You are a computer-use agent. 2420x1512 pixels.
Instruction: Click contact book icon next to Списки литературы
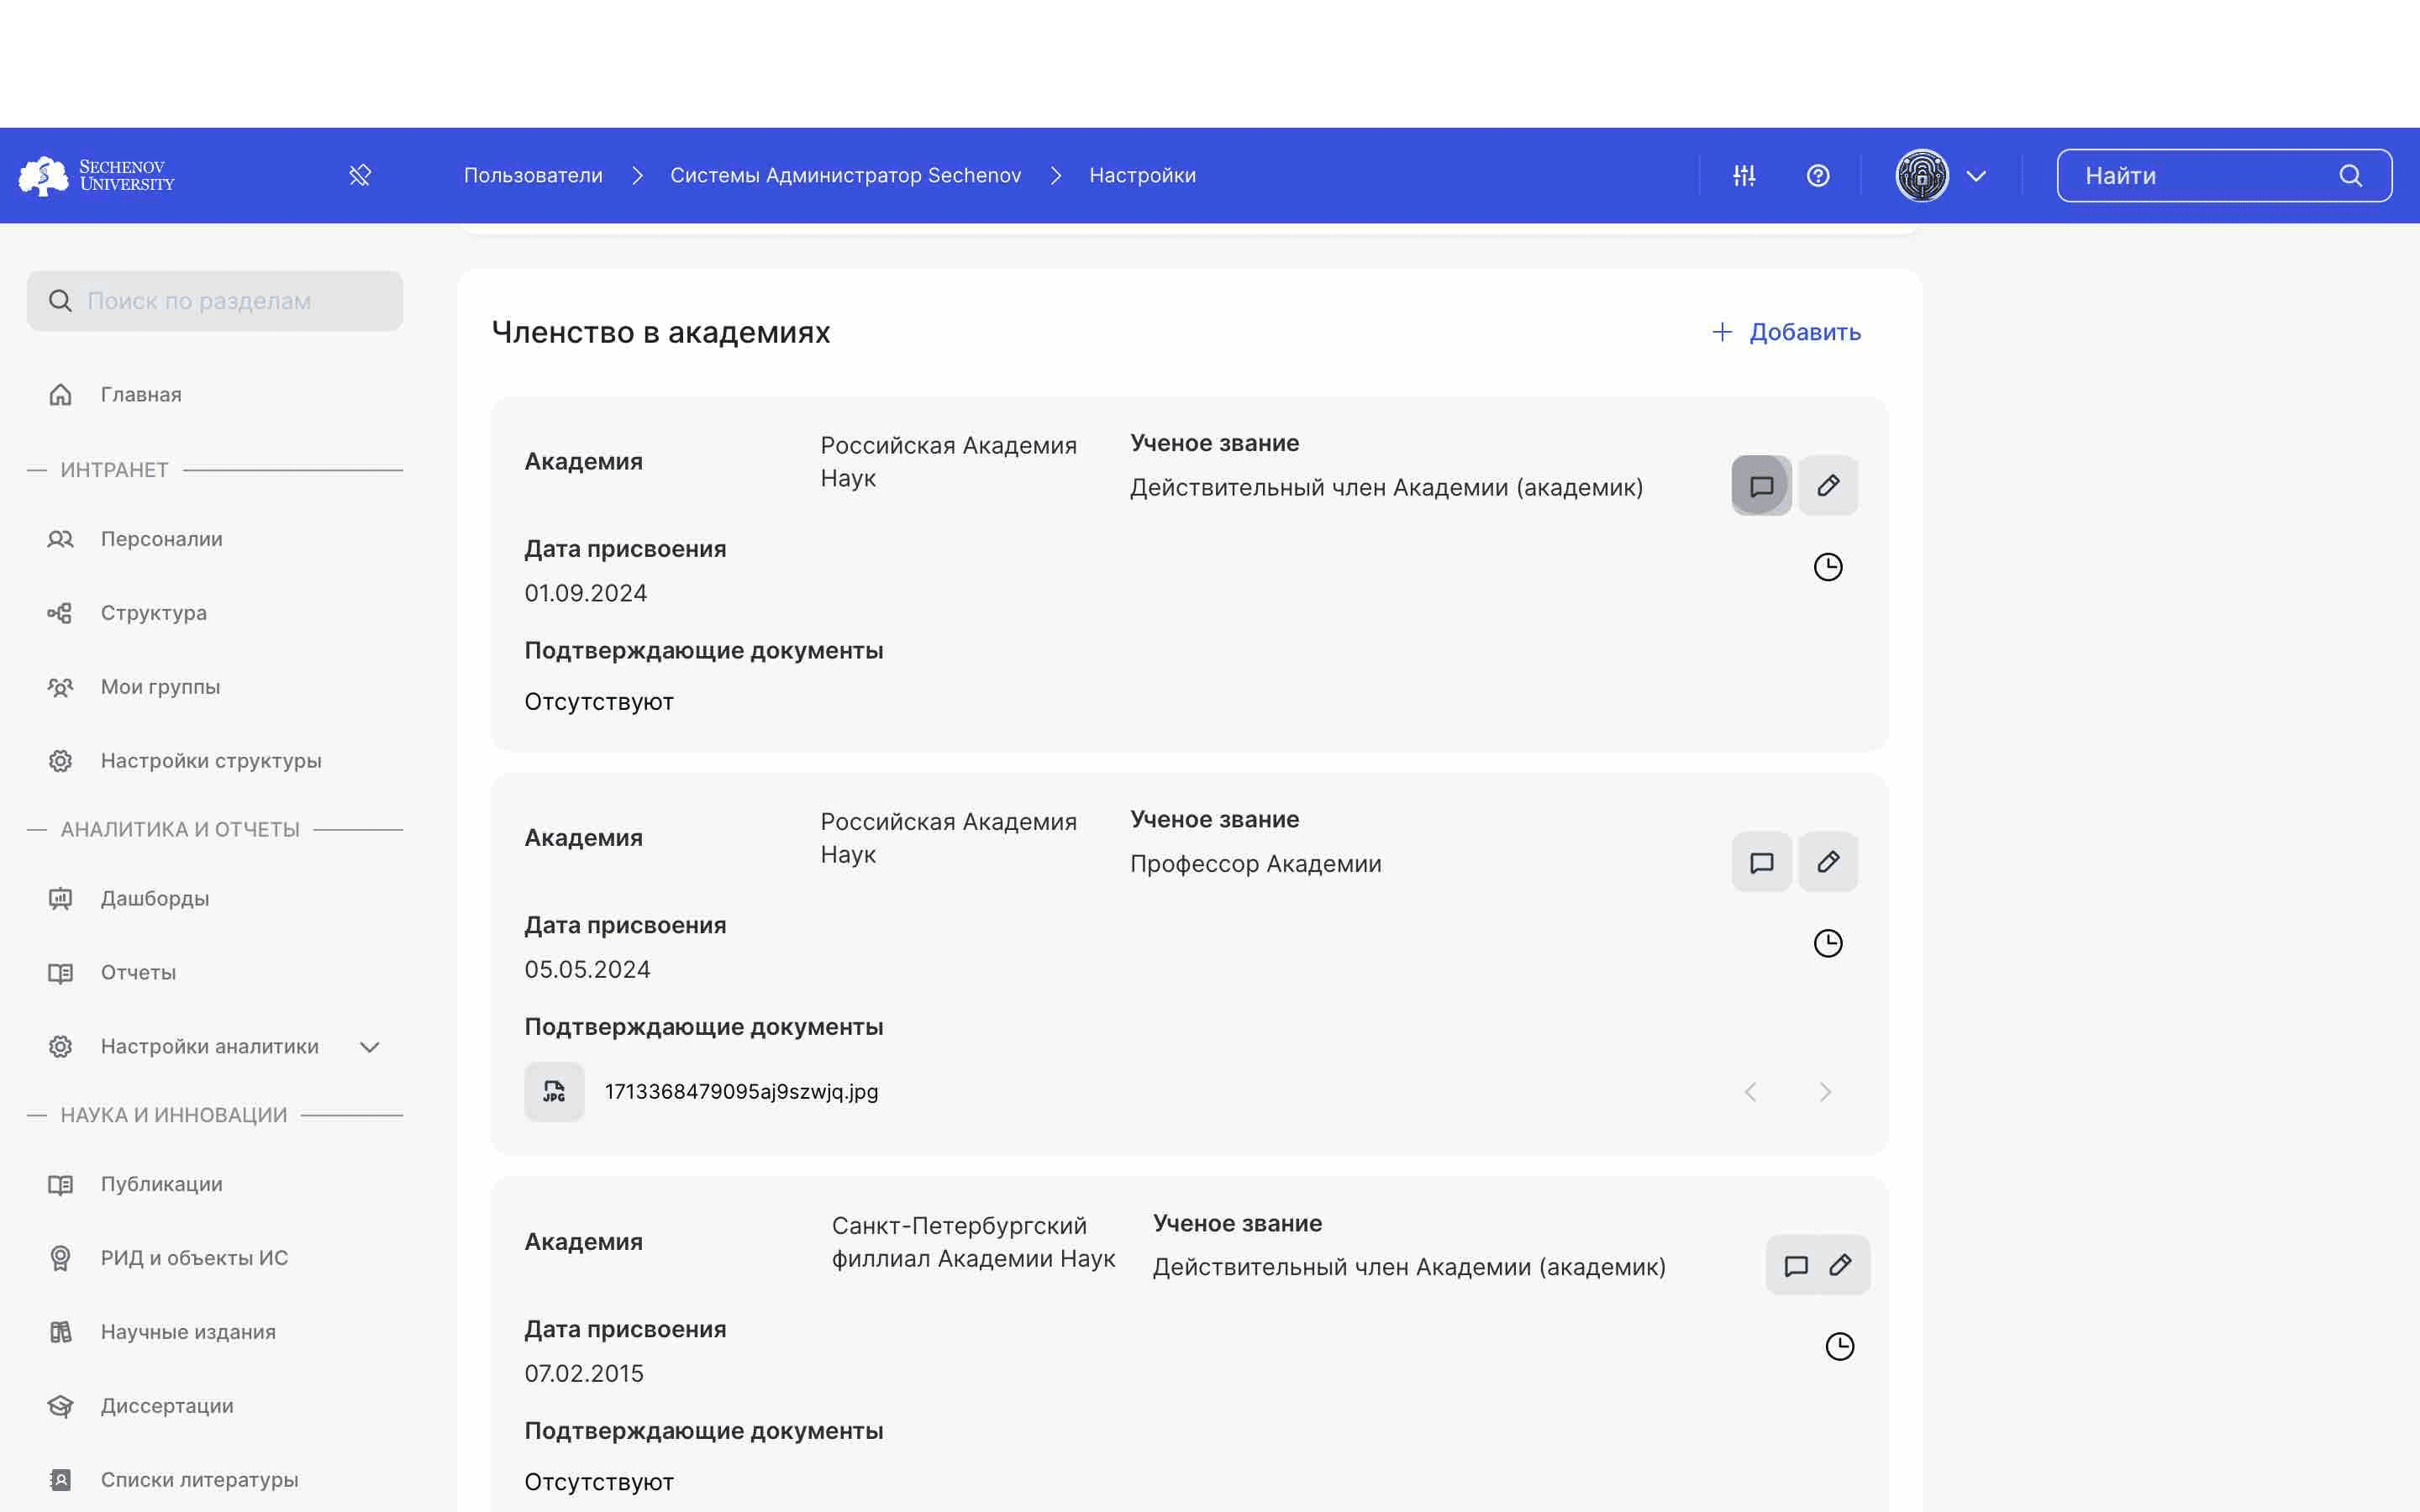coord(60,1480)
